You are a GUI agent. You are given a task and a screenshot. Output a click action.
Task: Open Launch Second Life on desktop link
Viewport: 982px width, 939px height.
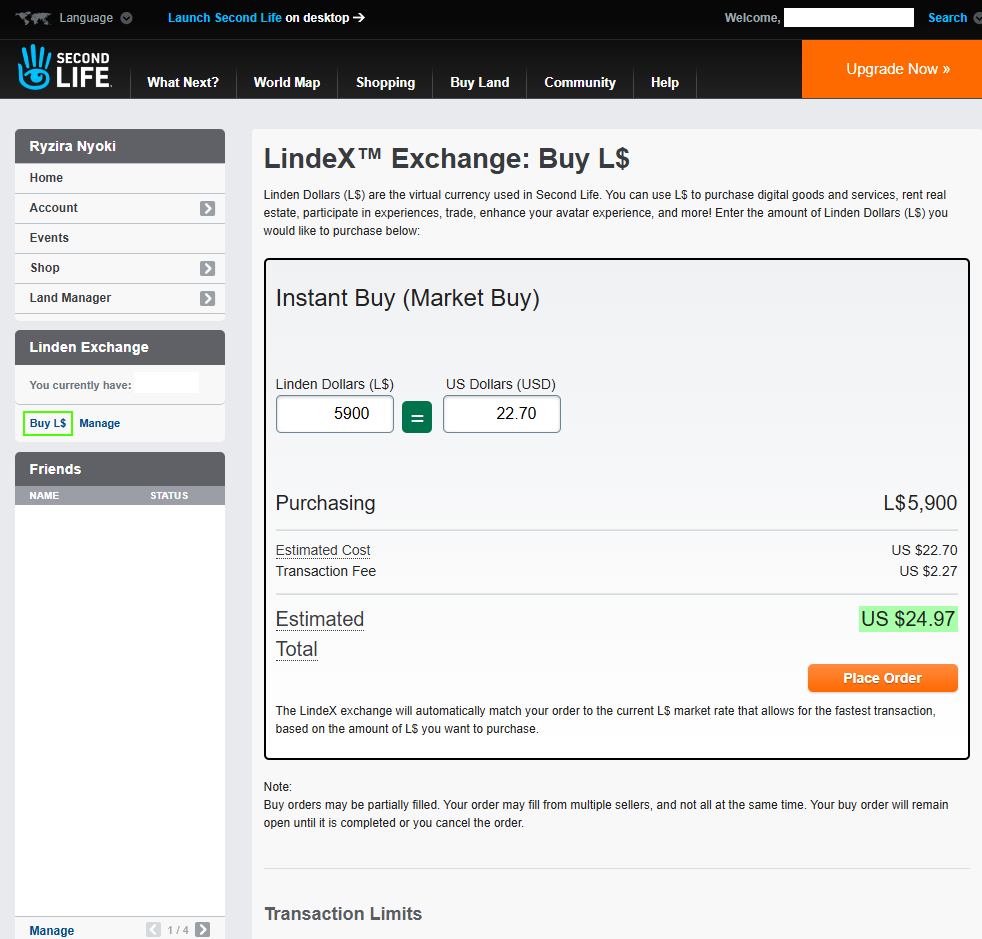click(x=266, y=18)
